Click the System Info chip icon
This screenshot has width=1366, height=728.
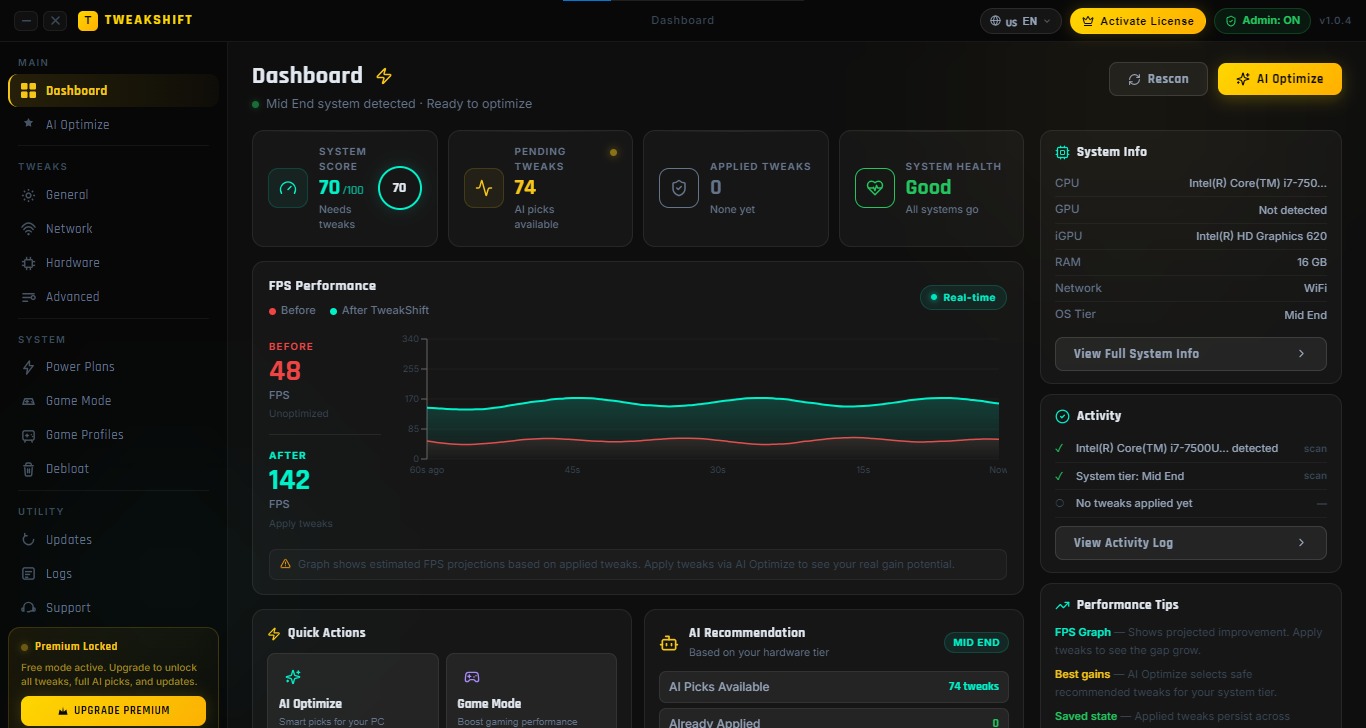(1063, 152)
